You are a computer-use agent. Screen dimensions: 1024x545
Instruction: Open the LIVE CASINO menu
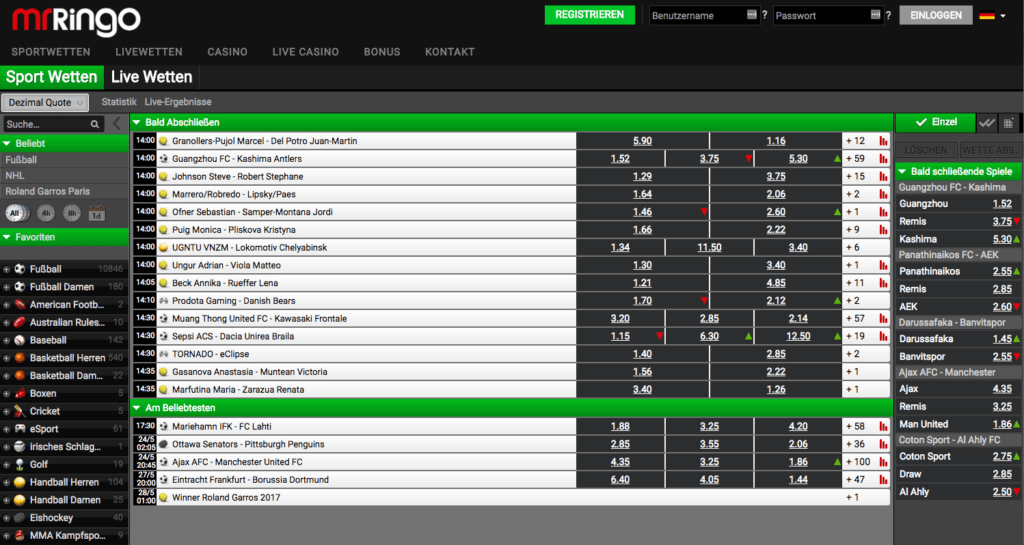pos(306,52)
